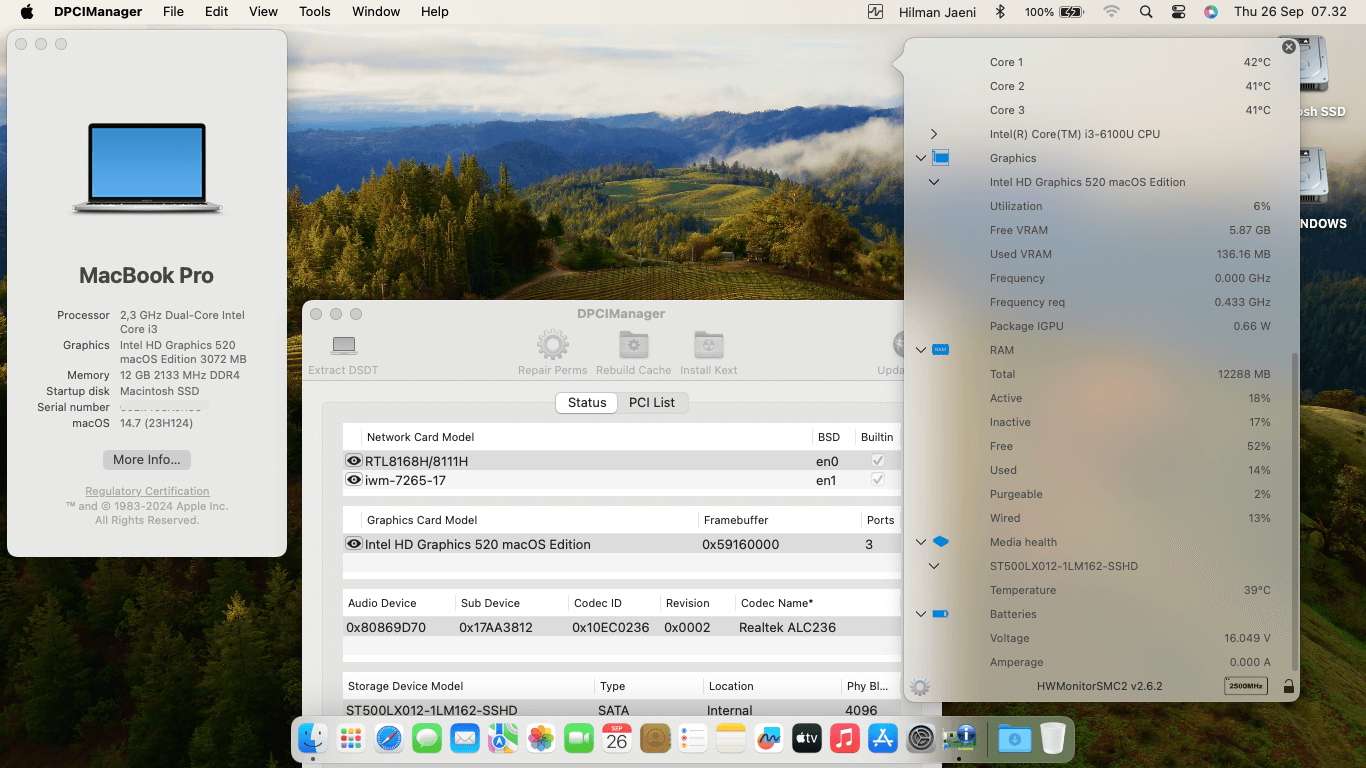Open Freeform from the dock
Image resolution: width=1366 pixels, height=768 pixels.
769,739
